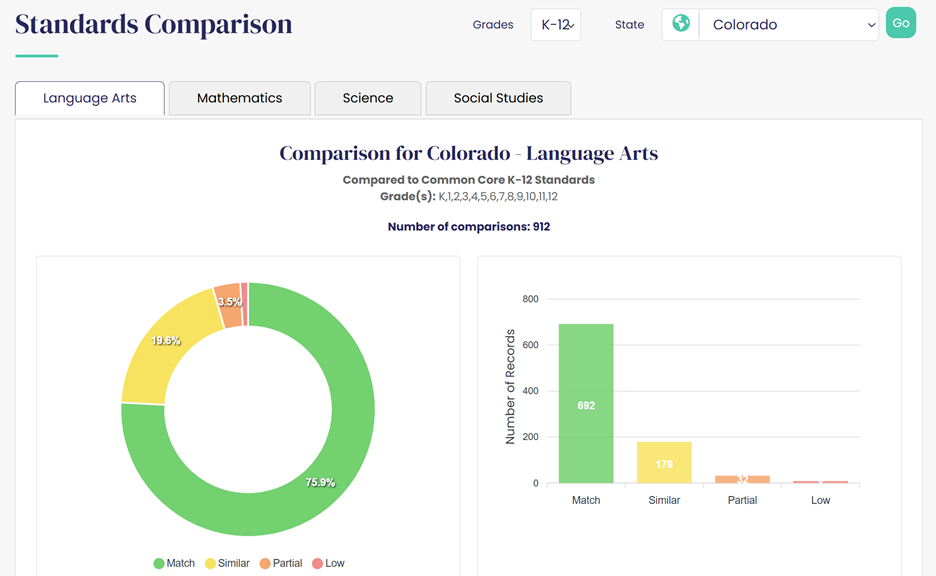Viewport: 936px width, 576px height.
Task: Toggle Similar series in chart legend
Action: pos(226,563)
